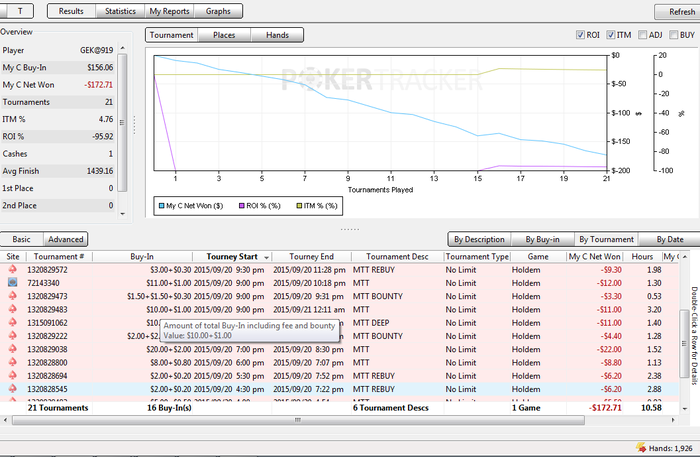700x457 pixels.
Task: Select the Tournament graph tab
Action: point(172,35)
